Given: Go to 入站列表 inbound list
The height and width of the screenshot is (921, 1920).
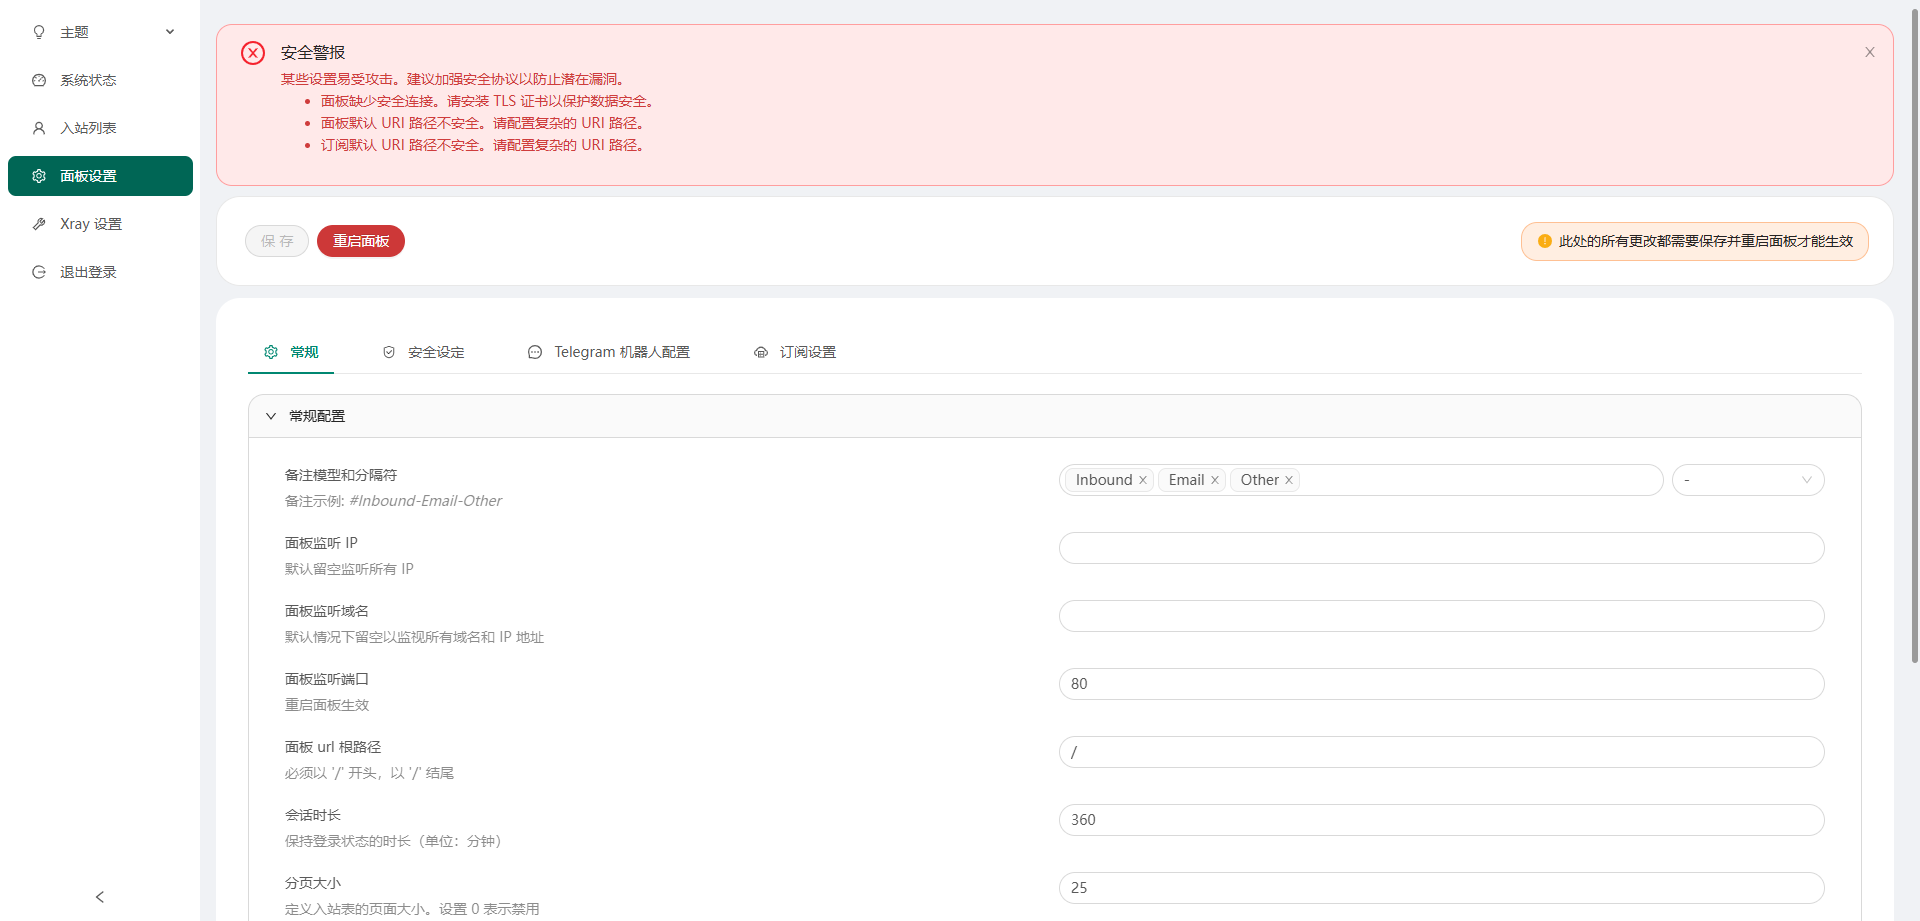Looking at the screenshot, I should click(x=100, y=128).
